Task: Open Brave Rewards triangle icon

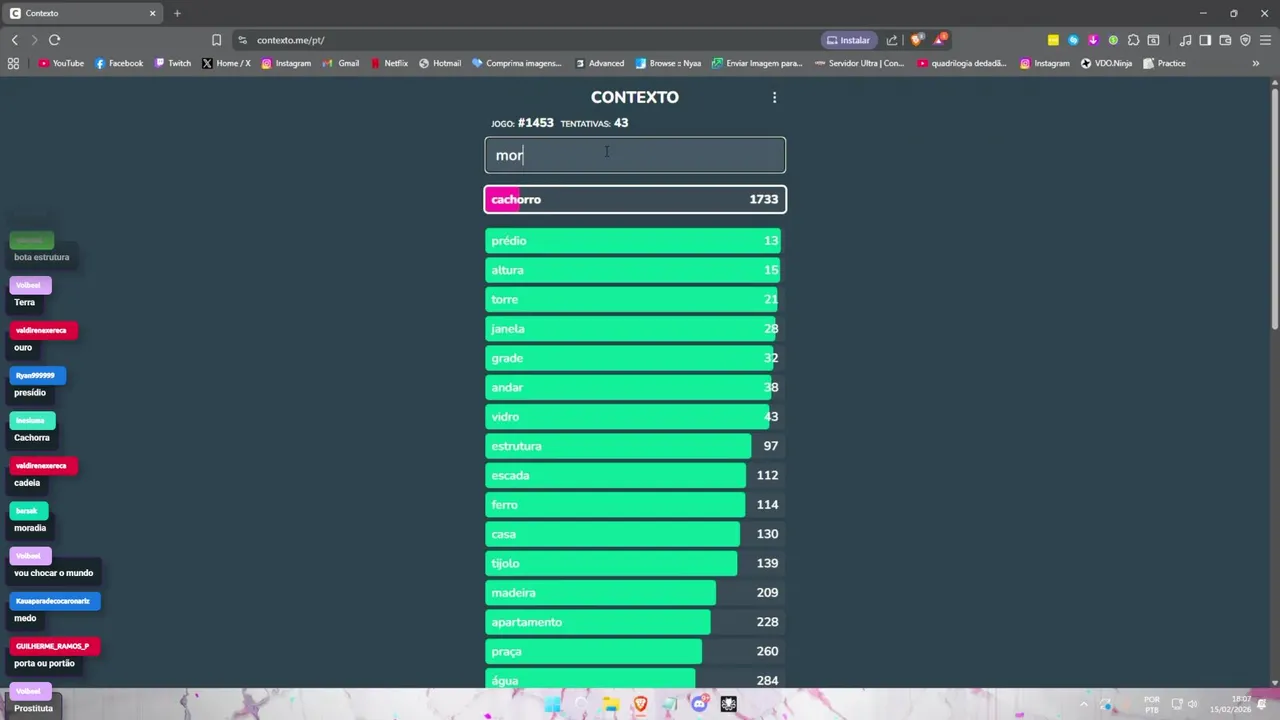Action: pos(940,40)
